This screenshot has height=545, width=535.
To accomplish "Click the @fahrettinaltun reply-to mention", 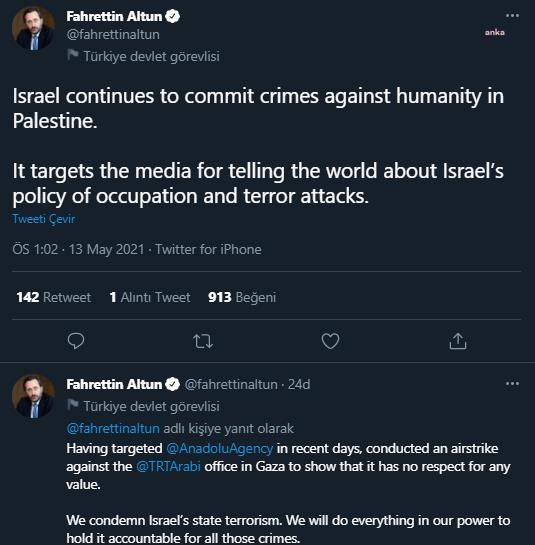I will click(113, 429).
